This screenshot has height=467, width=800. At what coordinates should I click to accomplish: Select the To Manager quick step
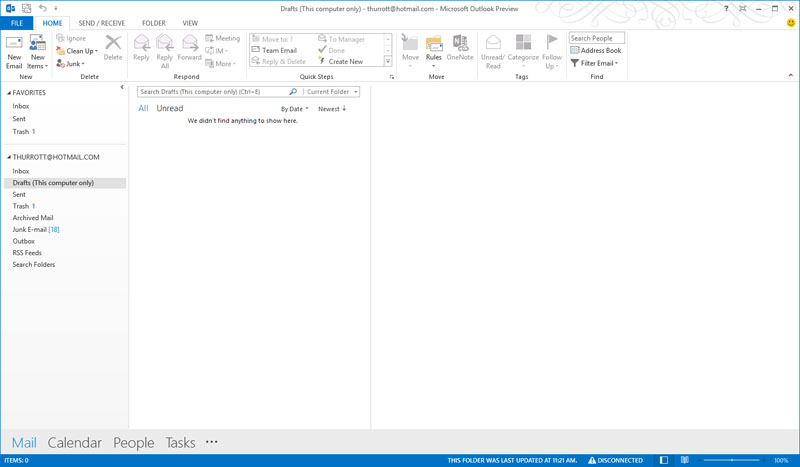341,39
